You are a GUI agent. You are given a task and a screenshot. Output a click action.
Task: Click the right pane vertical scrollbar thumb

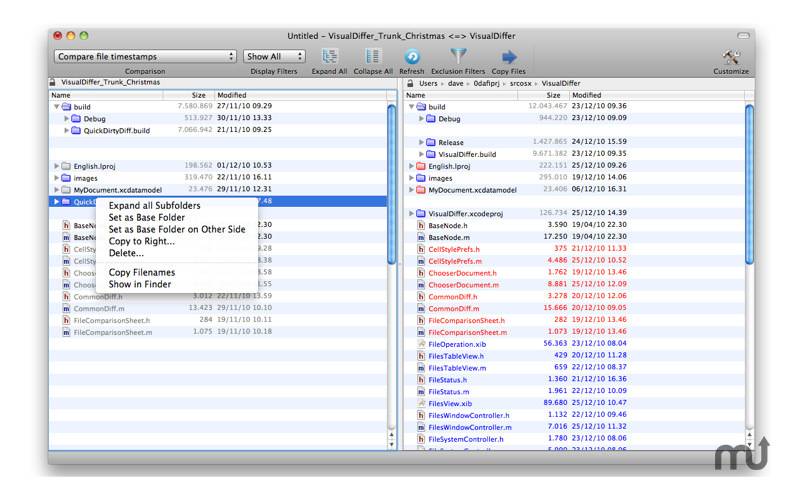(x=749, y=184)
